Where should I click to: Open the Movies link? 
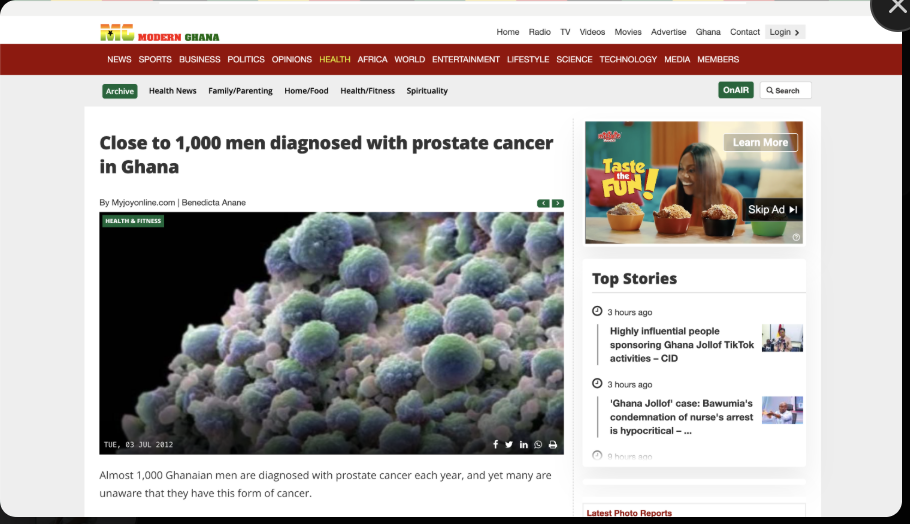[628, 32]
